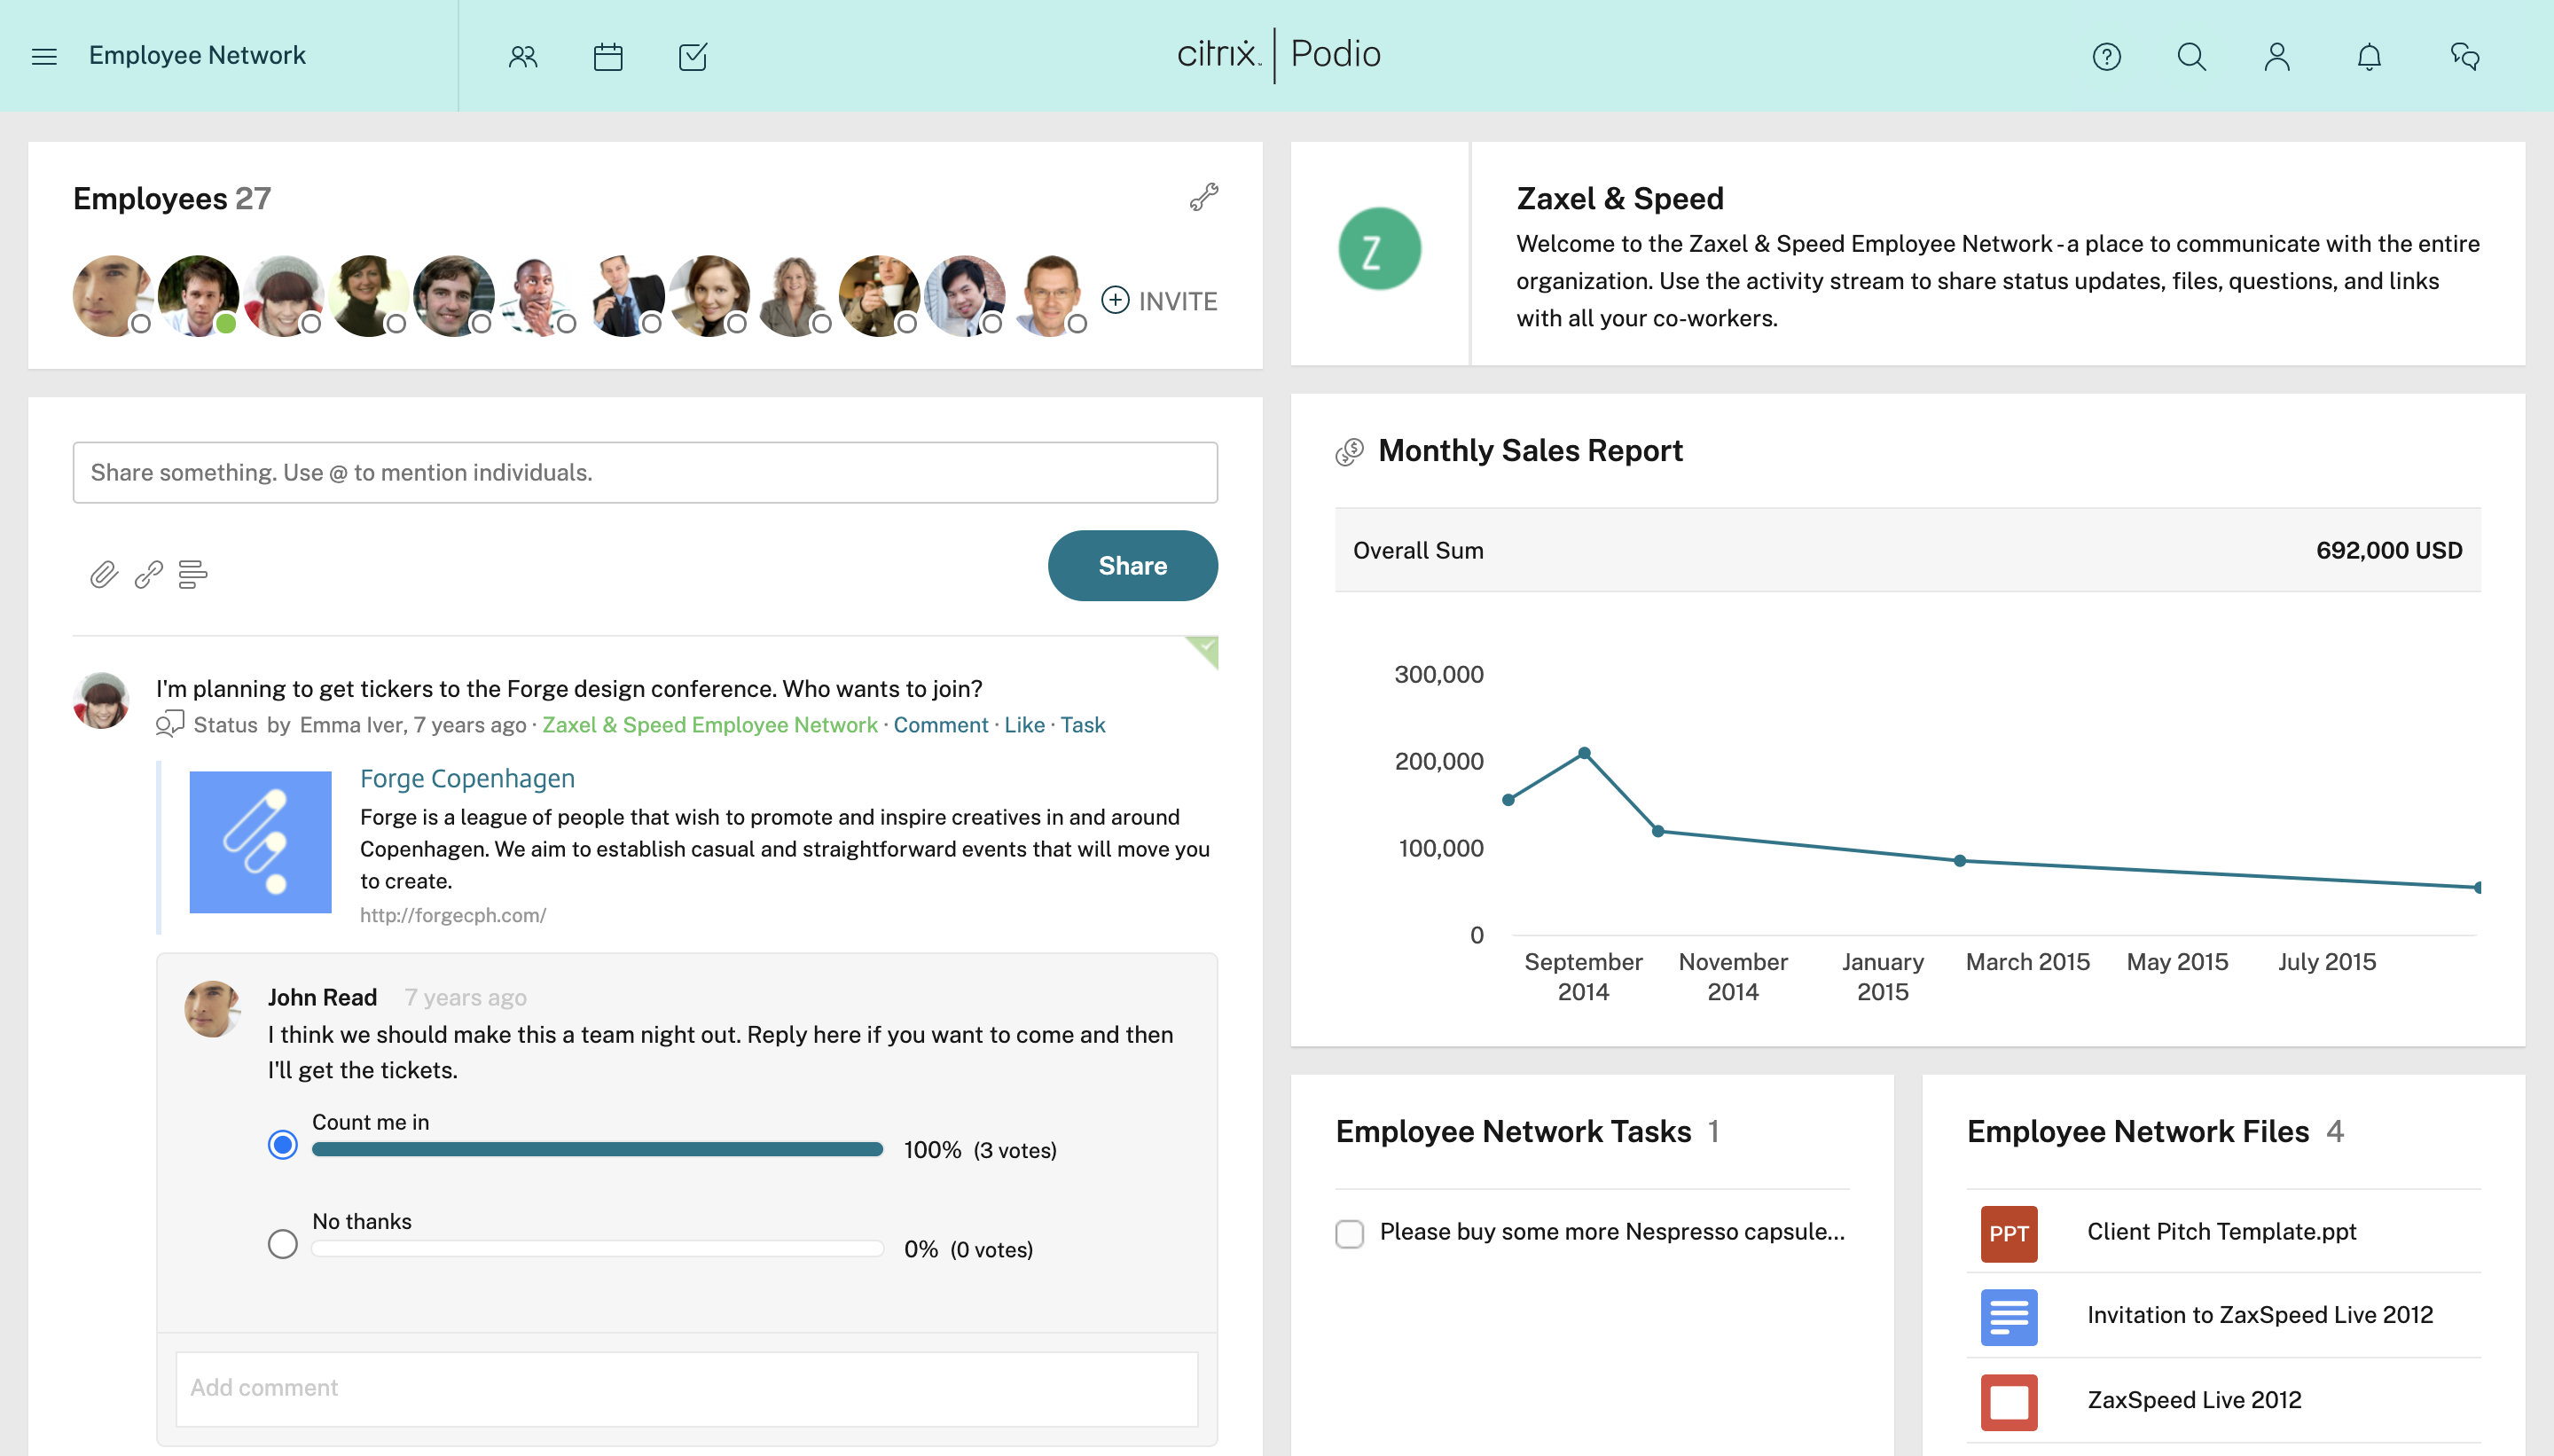
Task: Click the help question mark icon
Action: (x=2106, y=57)
